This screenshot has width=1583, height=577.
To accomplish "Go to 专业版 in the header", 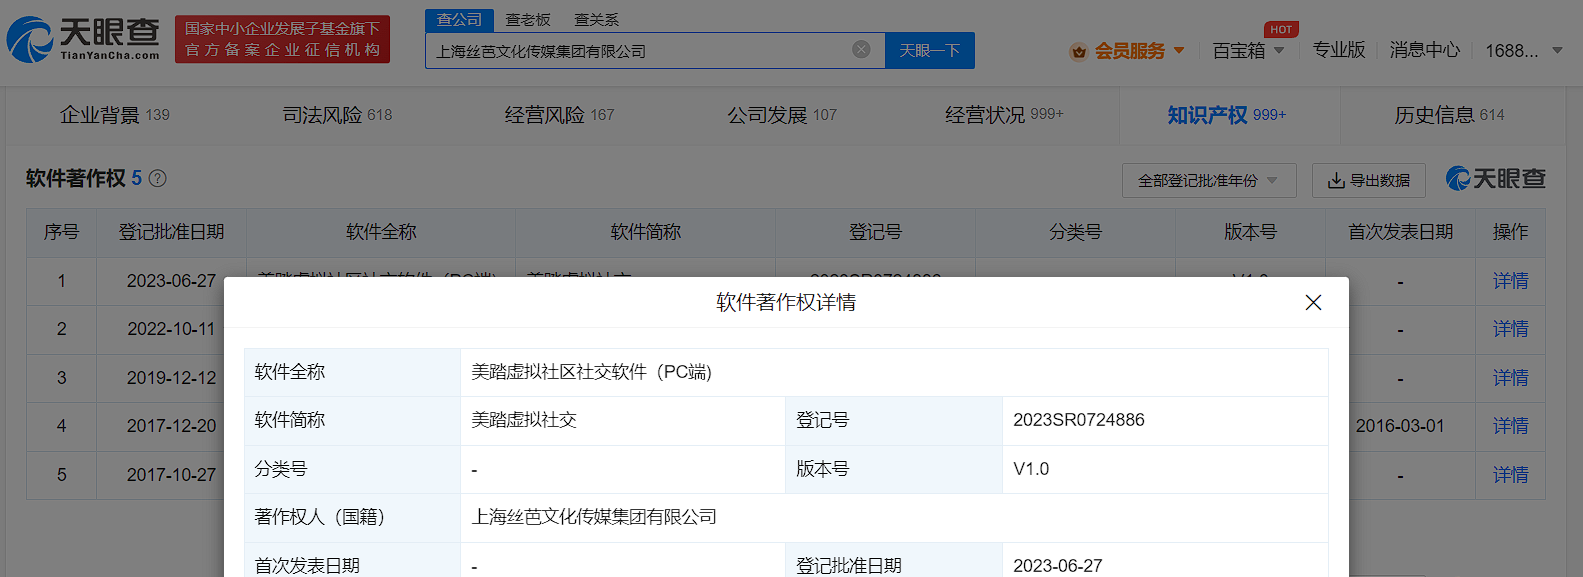I will (1339, 50).
